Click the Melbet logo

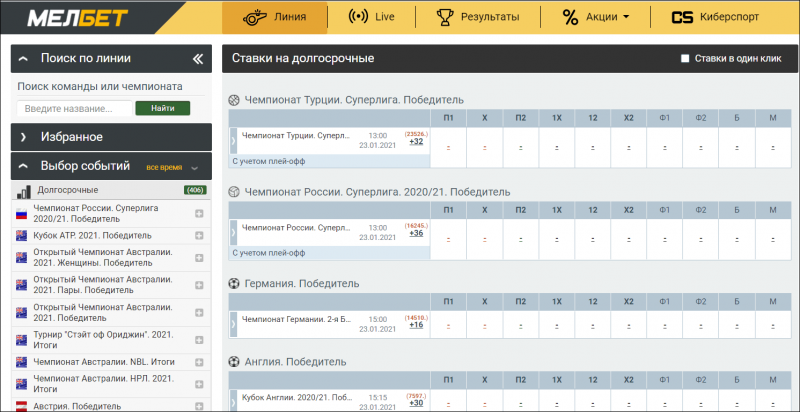pyautogui.click(x=77, y=18)
